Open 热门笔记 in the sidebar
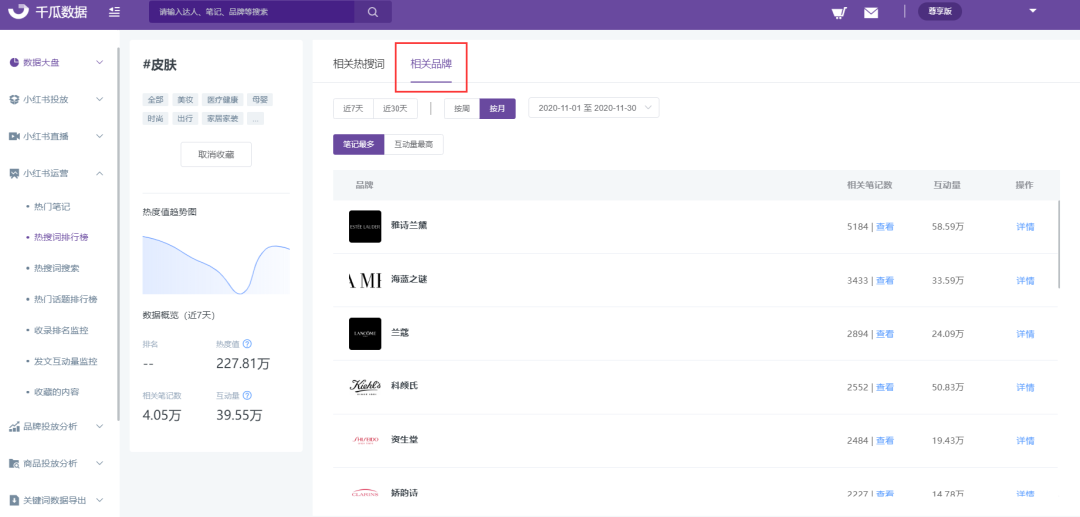The height and width of the screenshot is (517, 1080). pos(52,206)
